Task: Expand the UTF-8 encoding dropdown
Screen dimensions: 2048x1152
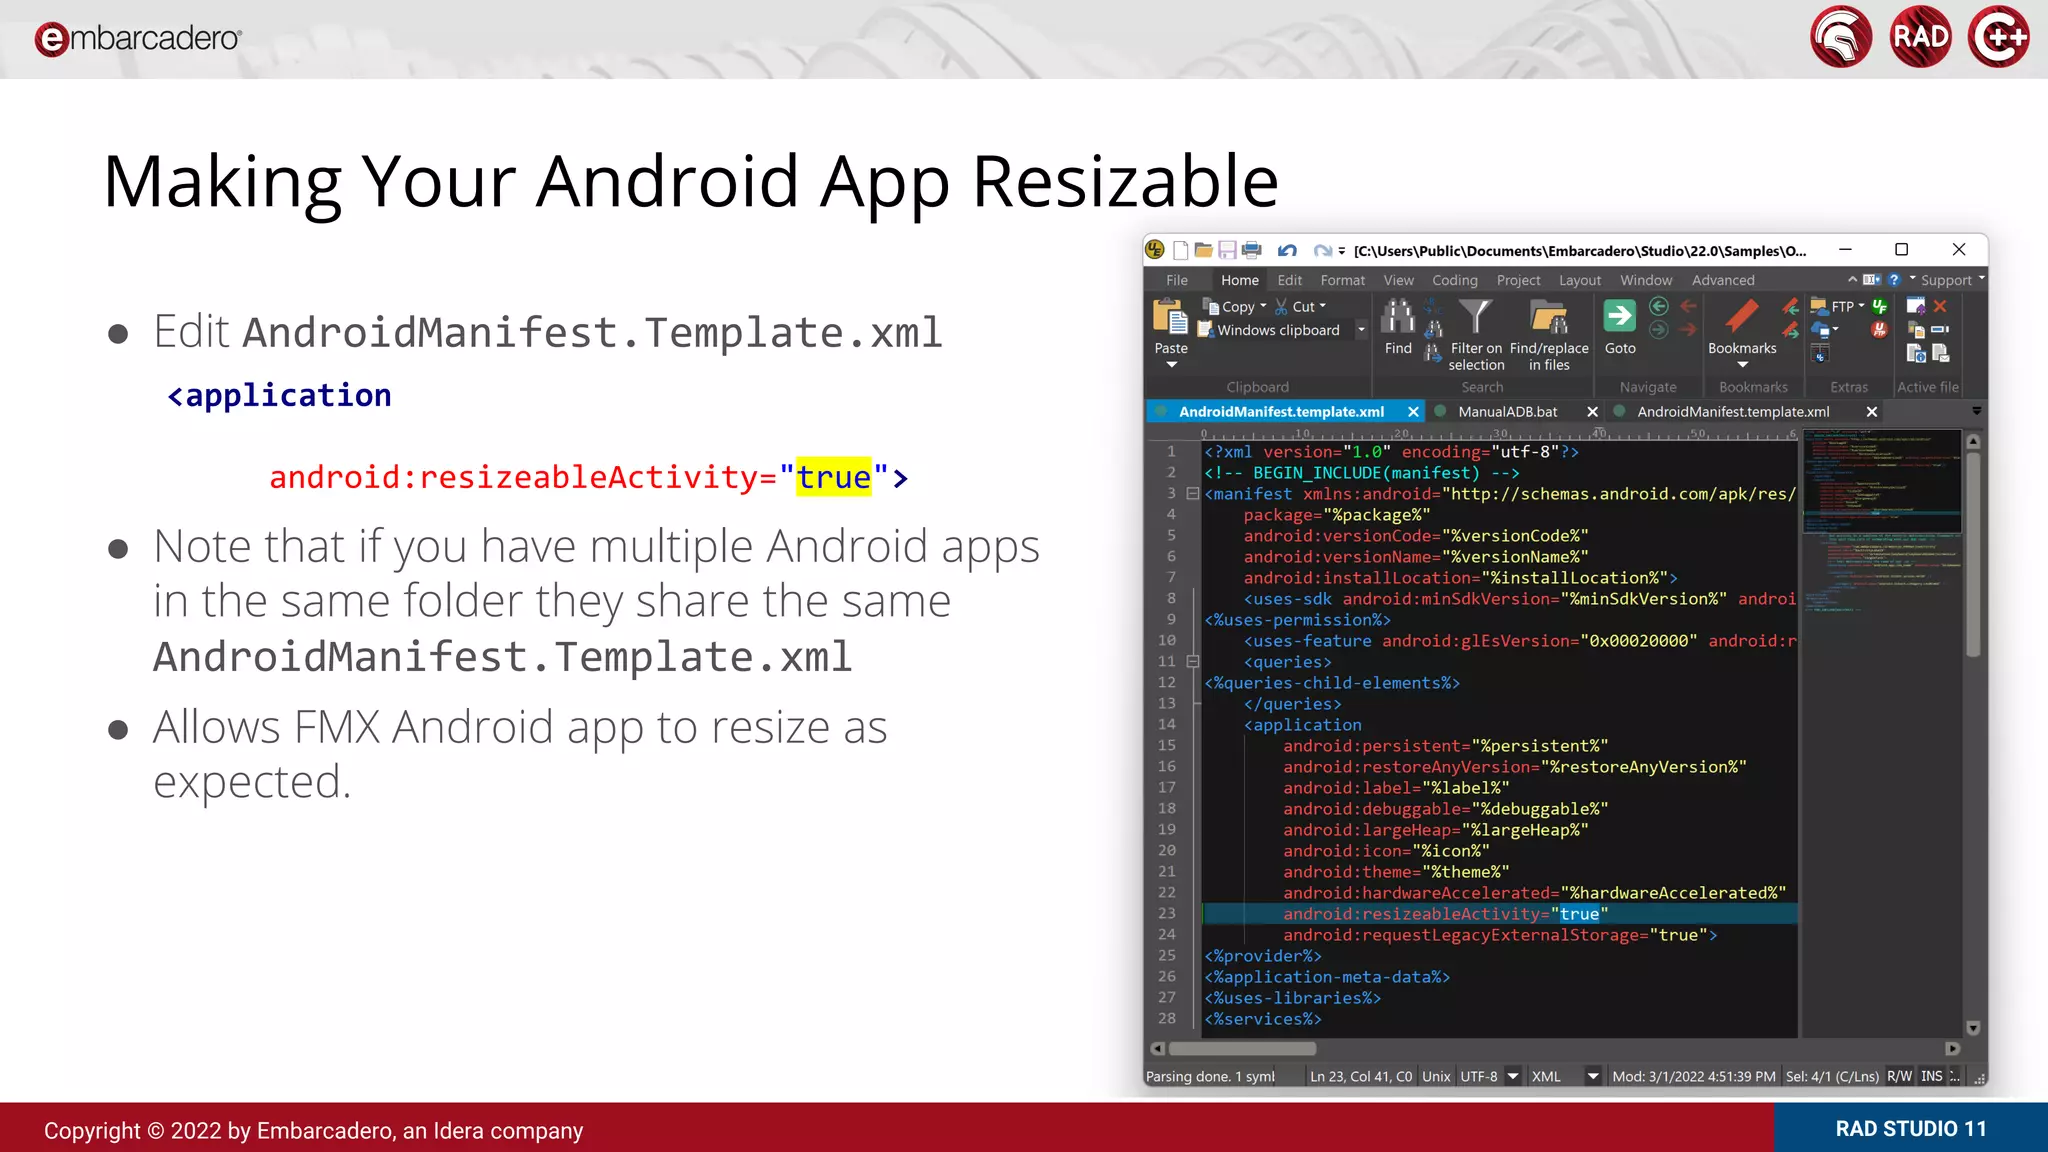Action: coord(1513,1076)
